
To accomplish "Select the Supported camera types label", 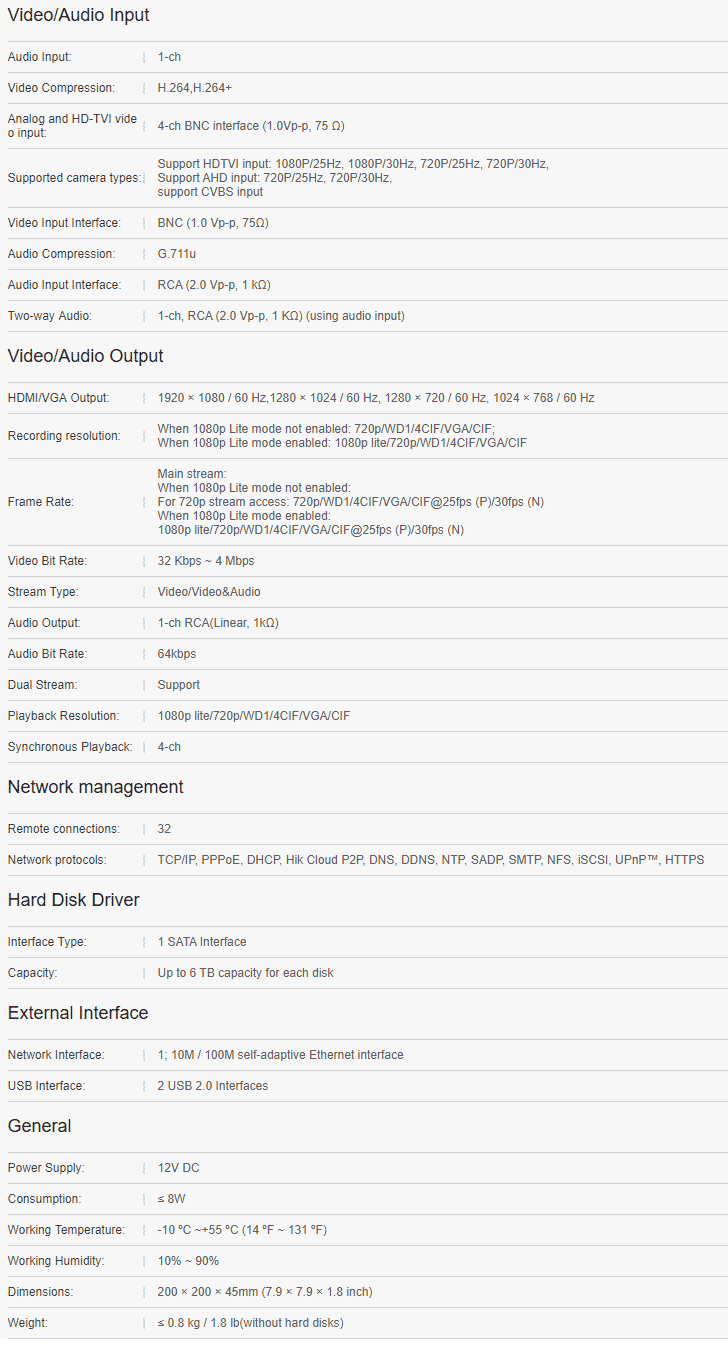I will click(74, 178).
